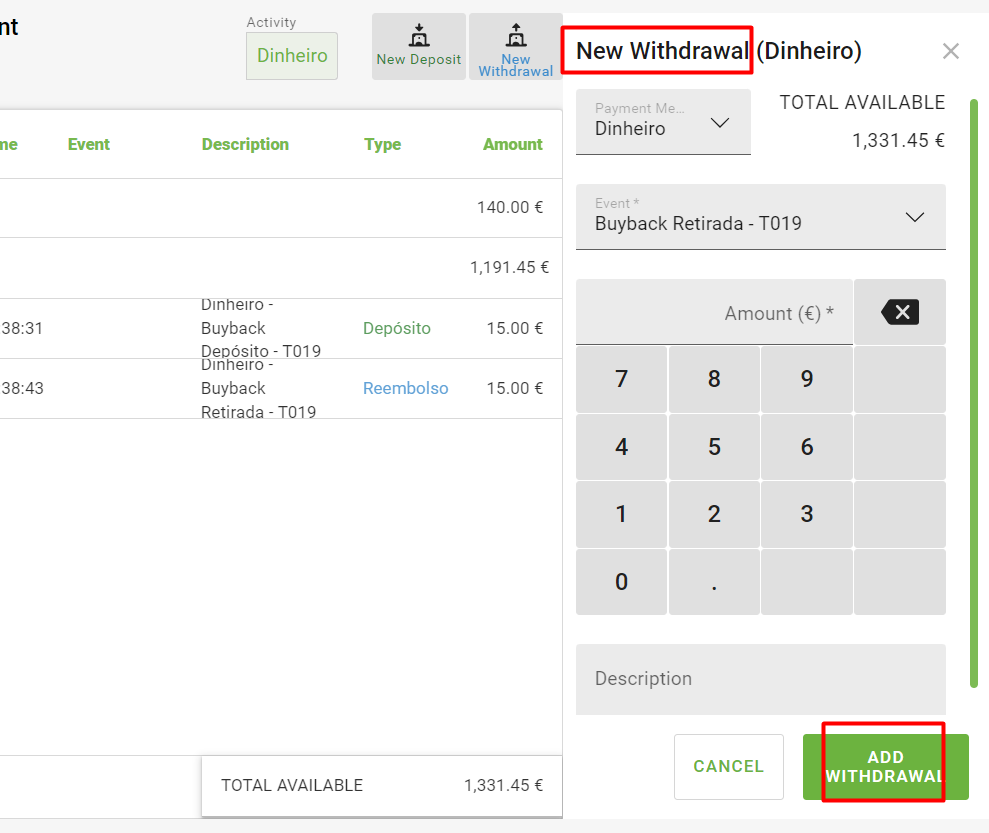989x833 pixels.
Task: Expand the Event dropdown
Action: click(x=760, y=217)
